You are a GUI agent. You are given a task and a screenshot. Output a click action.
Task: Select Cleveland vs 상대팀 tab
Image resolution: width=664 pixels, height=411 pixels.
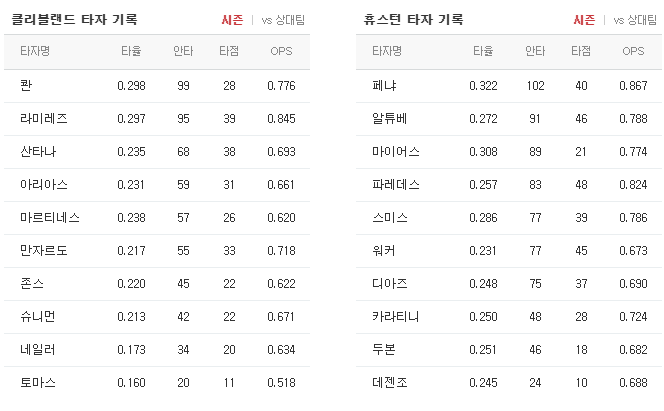point(283,20)
